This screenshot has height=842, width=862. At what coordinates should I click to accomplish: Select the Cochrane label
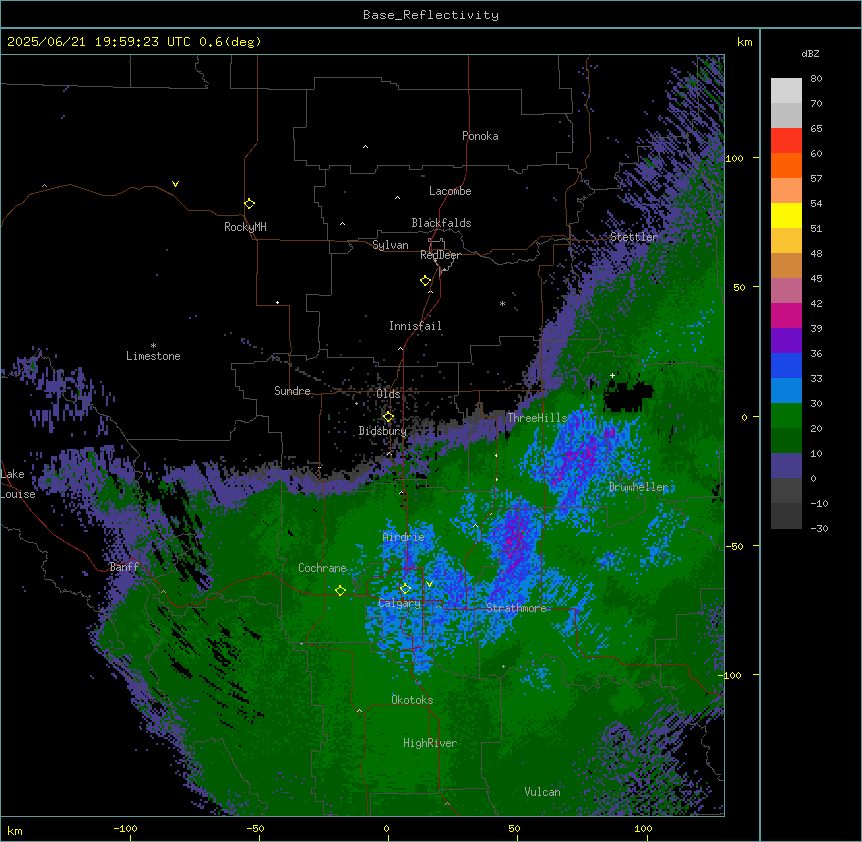tap(322, 568)
